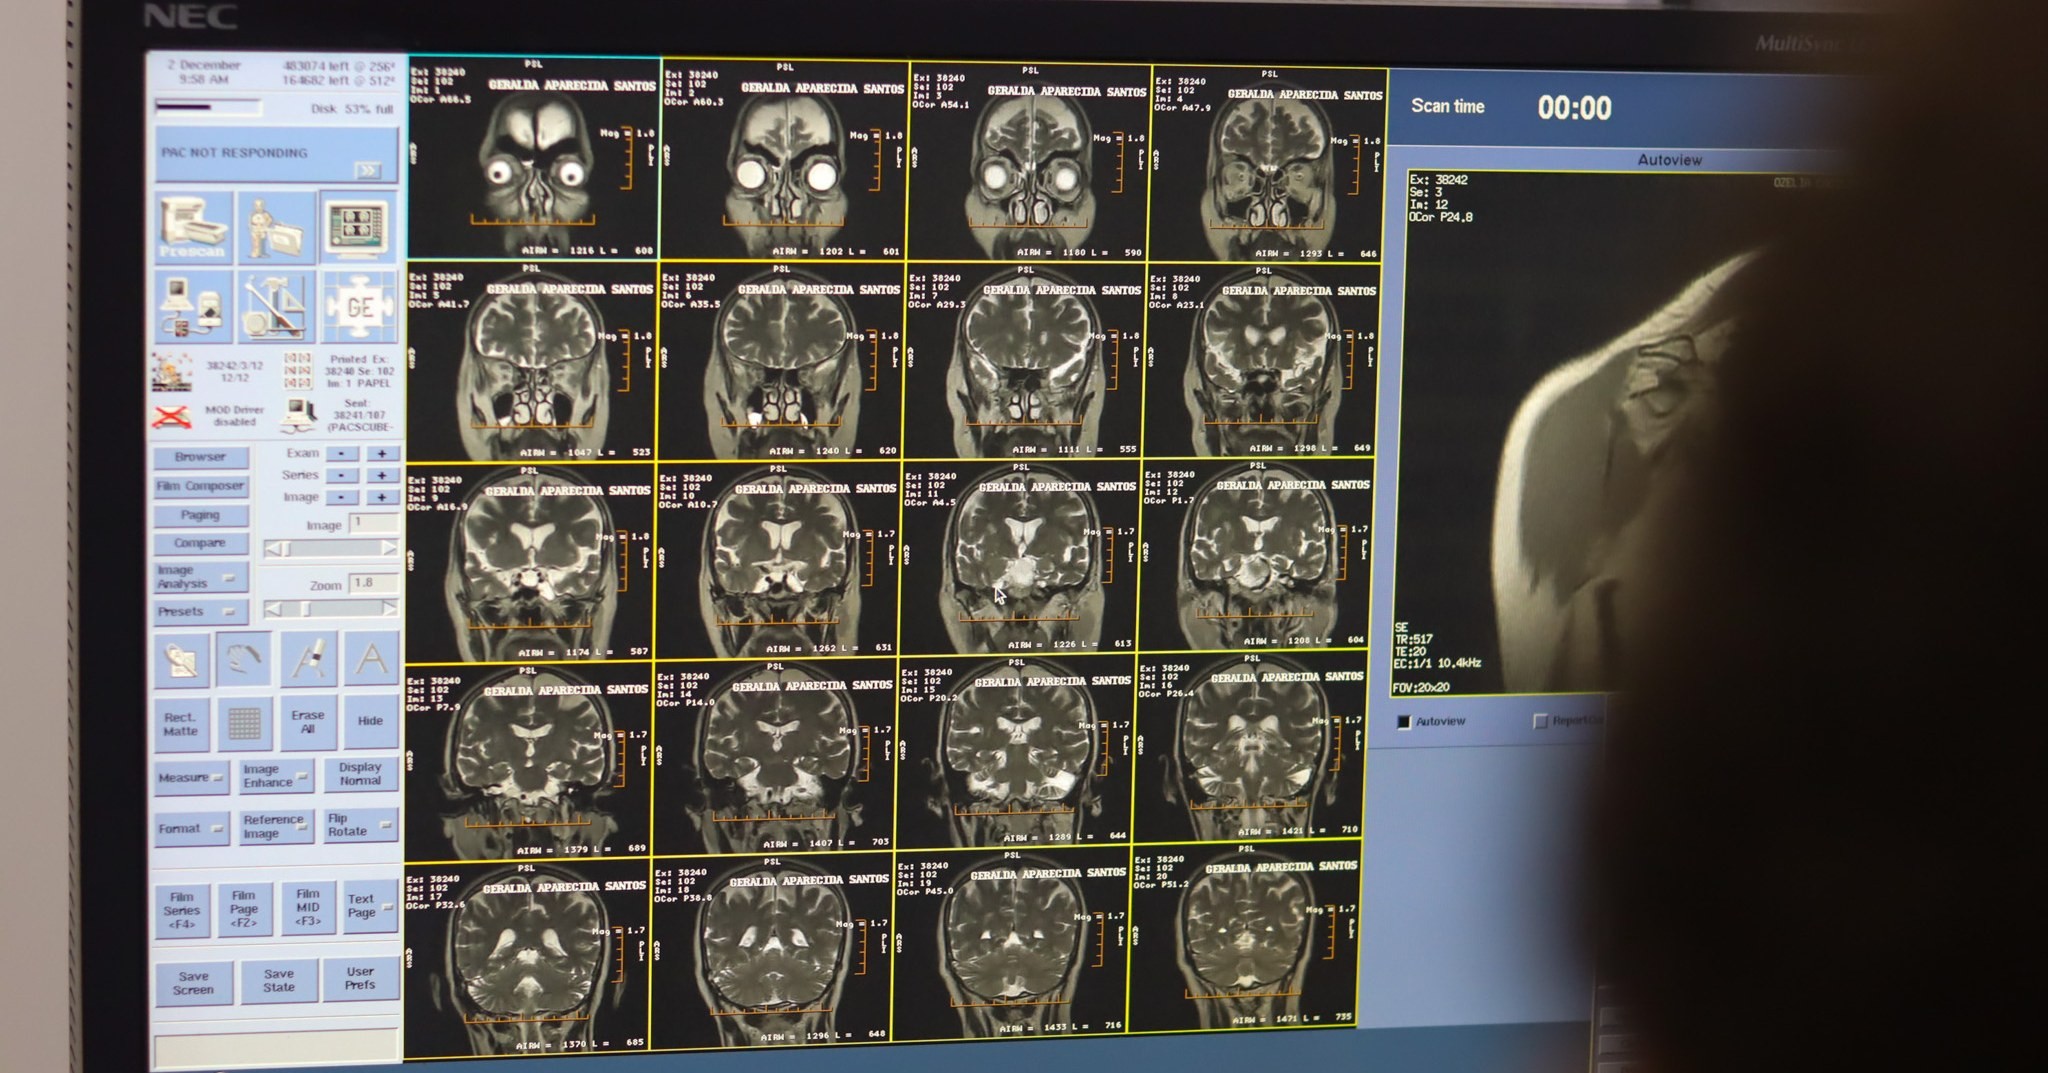Increase the Exam number with plus

click(x=381, y=454)
